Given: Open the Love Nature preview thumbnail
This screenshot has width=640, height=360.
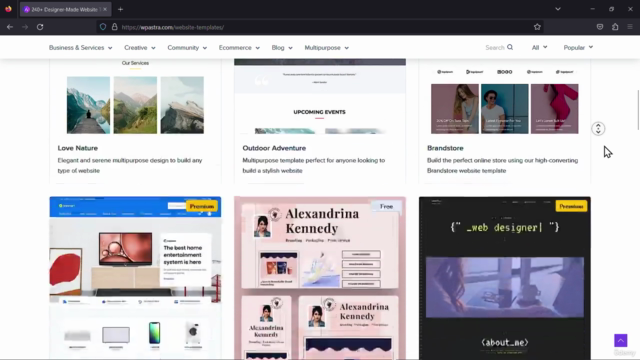Looking at the screenshot, I should click(x=135, y=97).
